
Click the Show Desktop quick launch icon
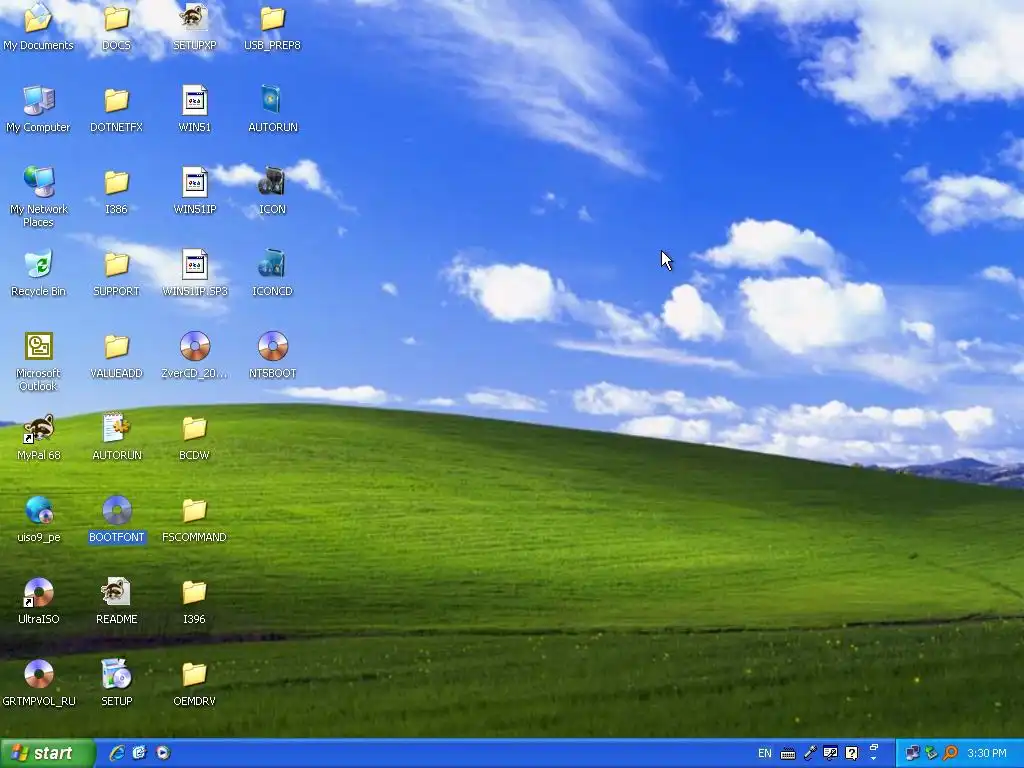(x=140, y=753)
